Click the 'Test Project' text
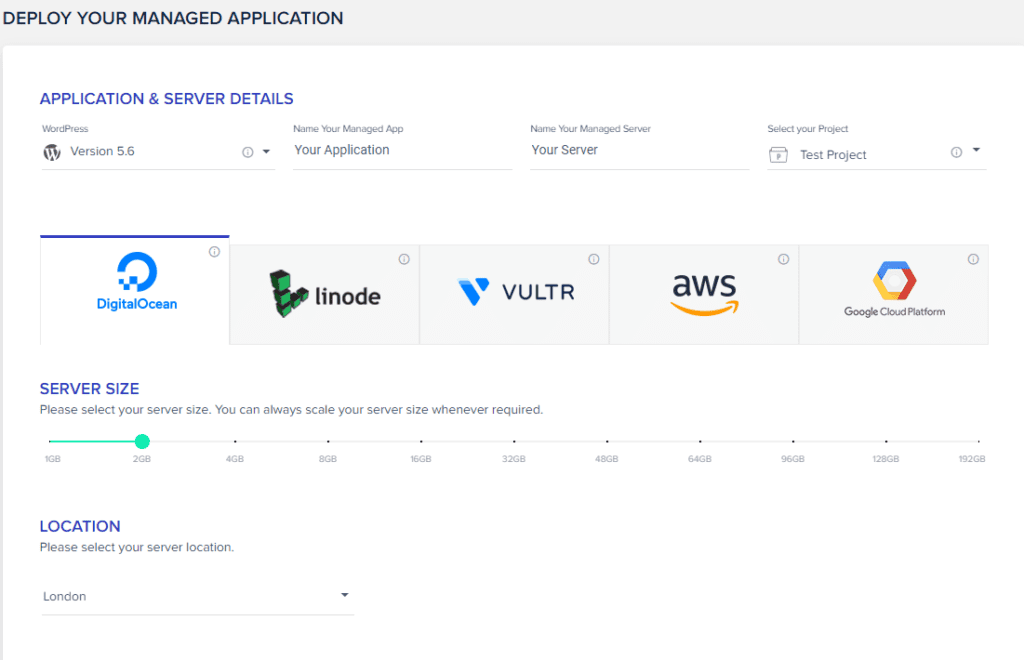 833,155
